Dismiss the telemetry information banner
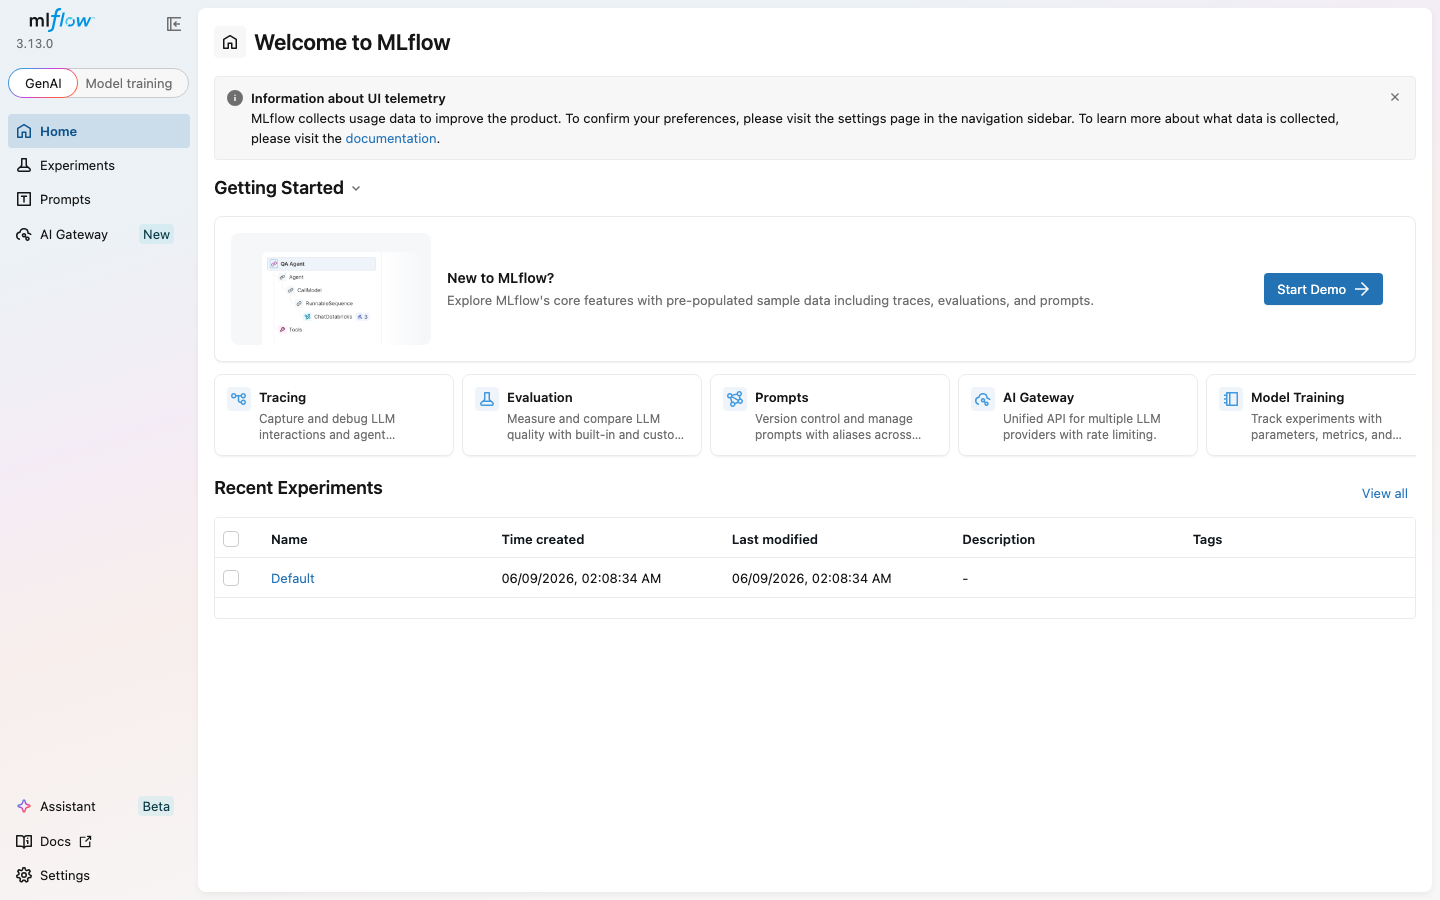This screenshot has height=900, width=1440. click(x=1395, y=97)
